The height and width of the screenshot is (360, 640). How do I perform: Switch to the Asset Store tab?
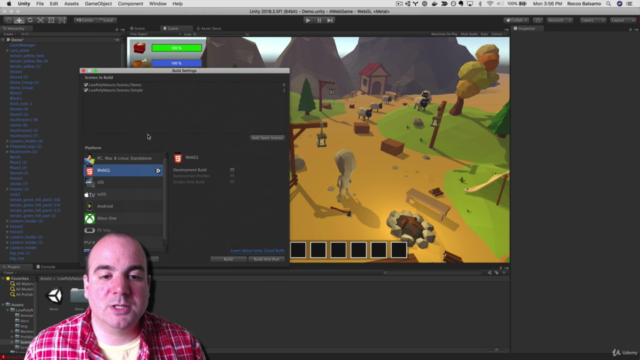pos(209,29)
